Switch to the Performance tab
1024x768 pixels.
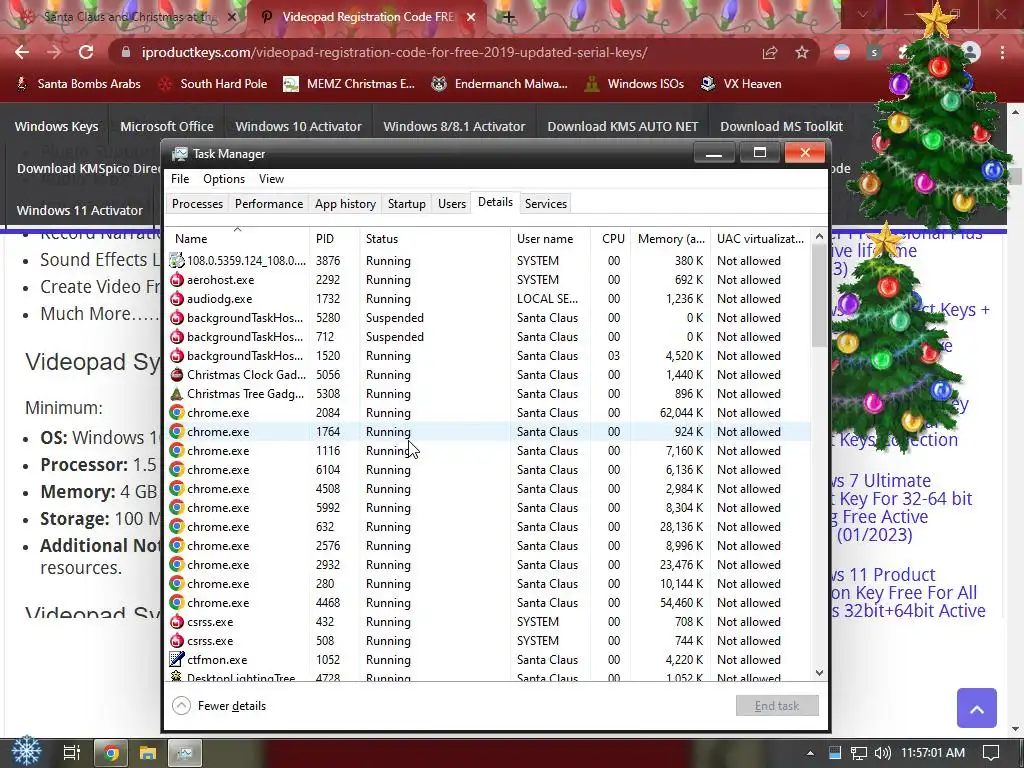(x=269, y=204)
